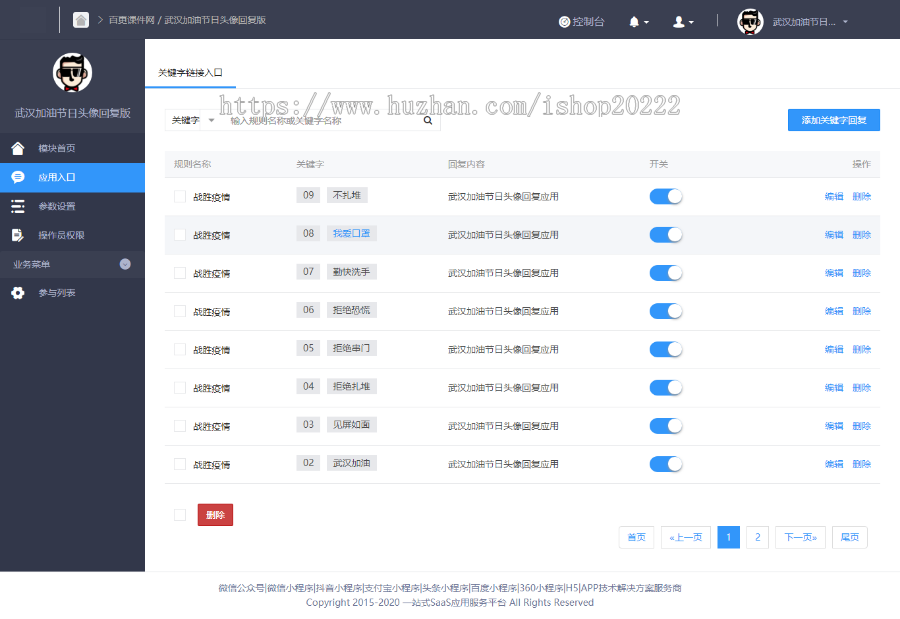Click 下一页» next page button
This screenshot has width=900, height=619.
pos(801,537)
